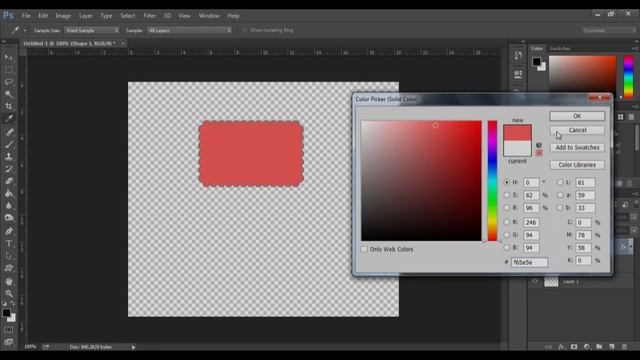
Task: Select the Lasso tool
Action: (9, 82)
